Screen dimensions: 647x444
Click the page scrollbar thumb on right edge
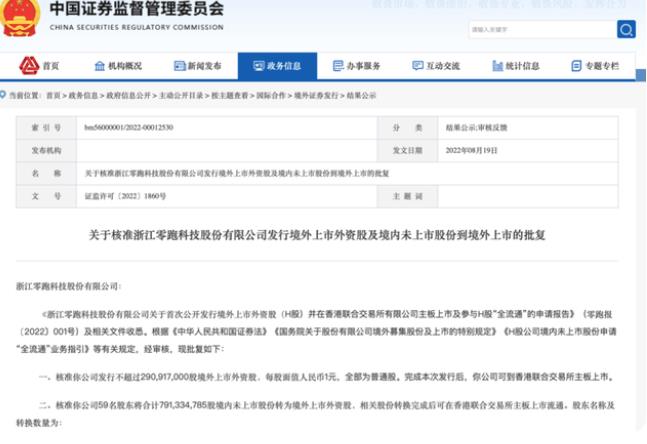point(641,75)
